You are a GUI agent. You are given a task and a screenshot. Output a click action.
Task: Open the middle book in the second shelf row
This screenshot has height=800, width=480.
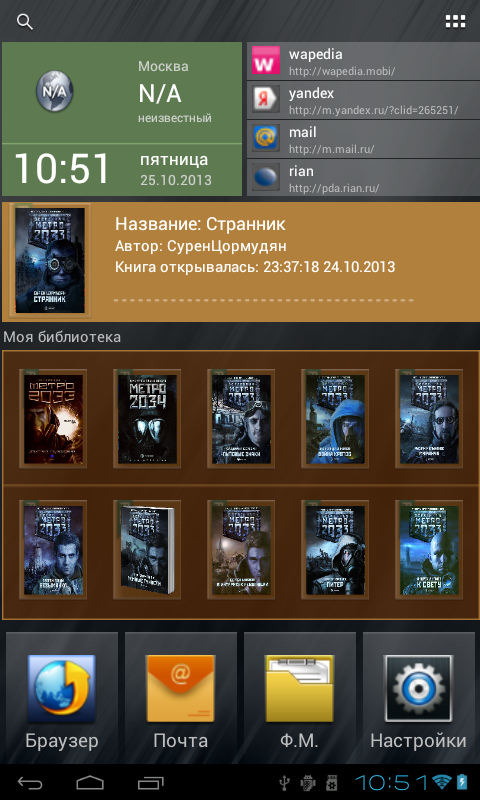coord(241,550)
